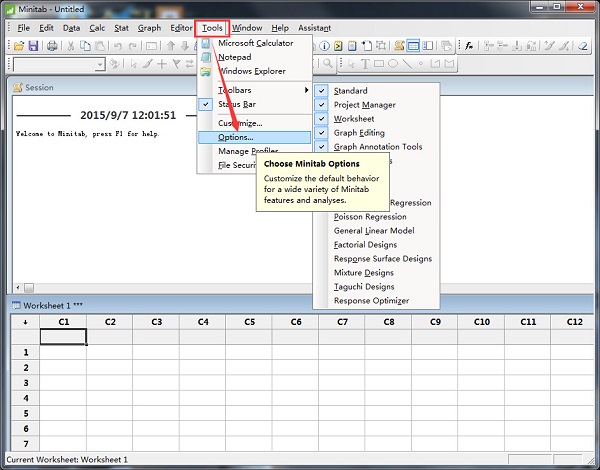Click the Save Project floppy disk icon
Viewport: 600px width, 470px height.
pos(33,46)
